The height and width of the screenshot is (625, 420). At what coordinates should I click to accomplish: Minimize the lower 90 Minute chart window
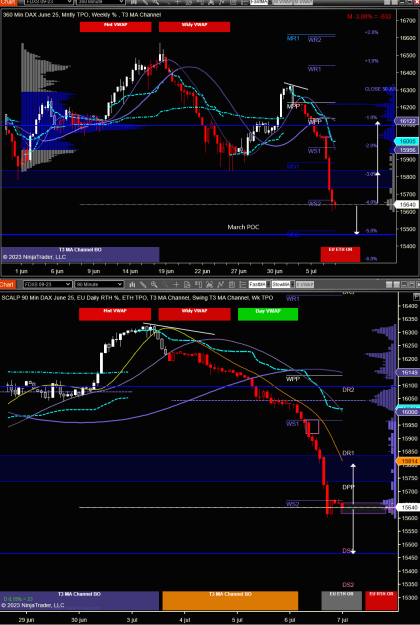point(404,284)
